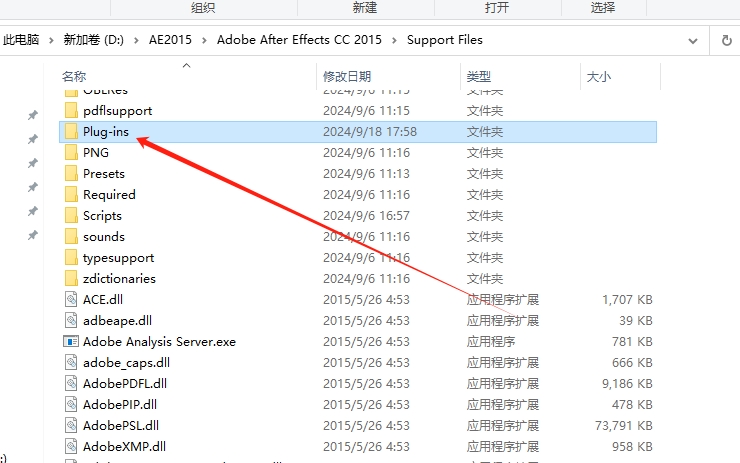The height and width of the screenshot is (463, 740).
Task: Sort files by 名称 column header
Action: 74,76
